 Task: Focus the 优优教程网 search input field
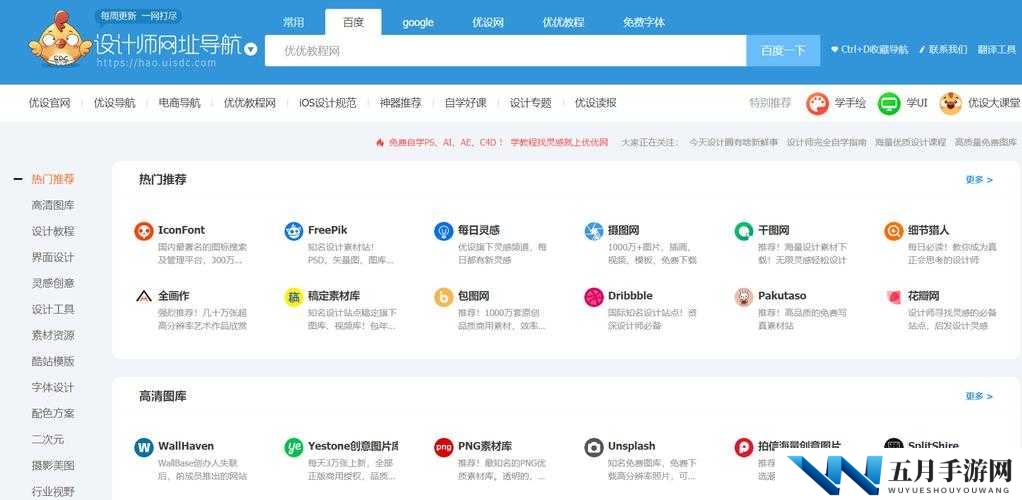point(506,51)
